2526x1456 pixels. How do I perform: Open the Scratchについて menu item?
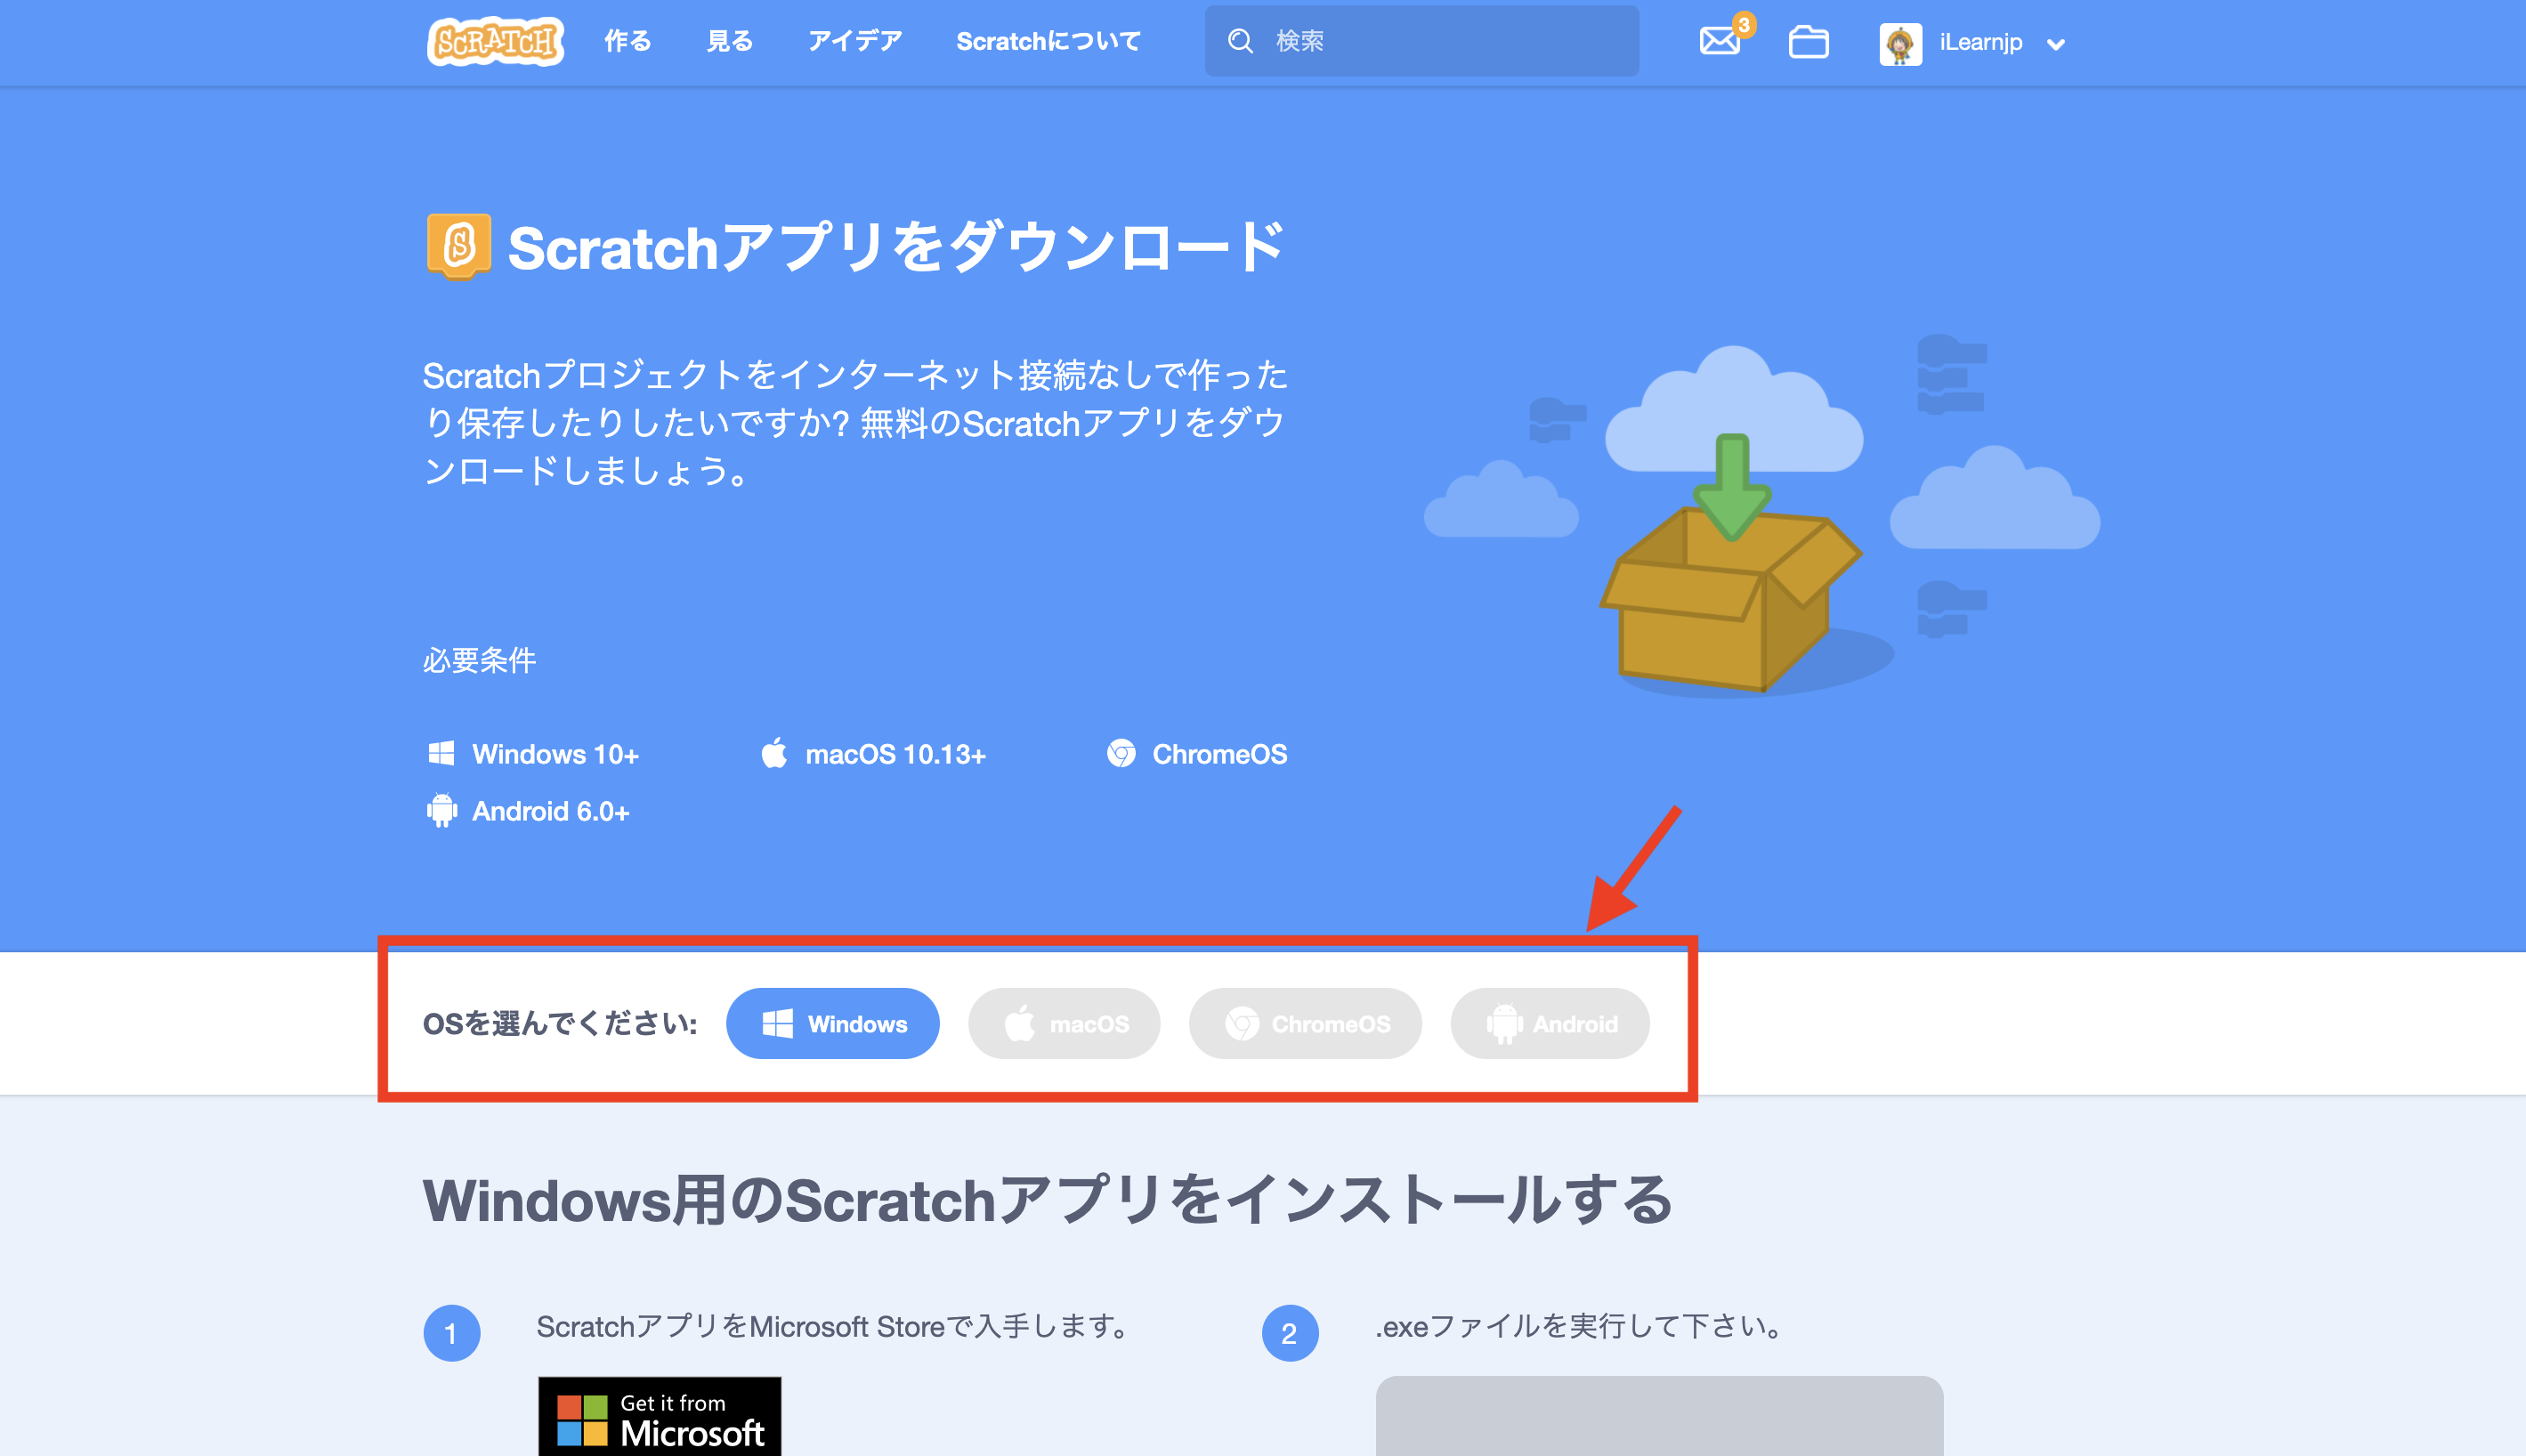(x=1048, y=41)
